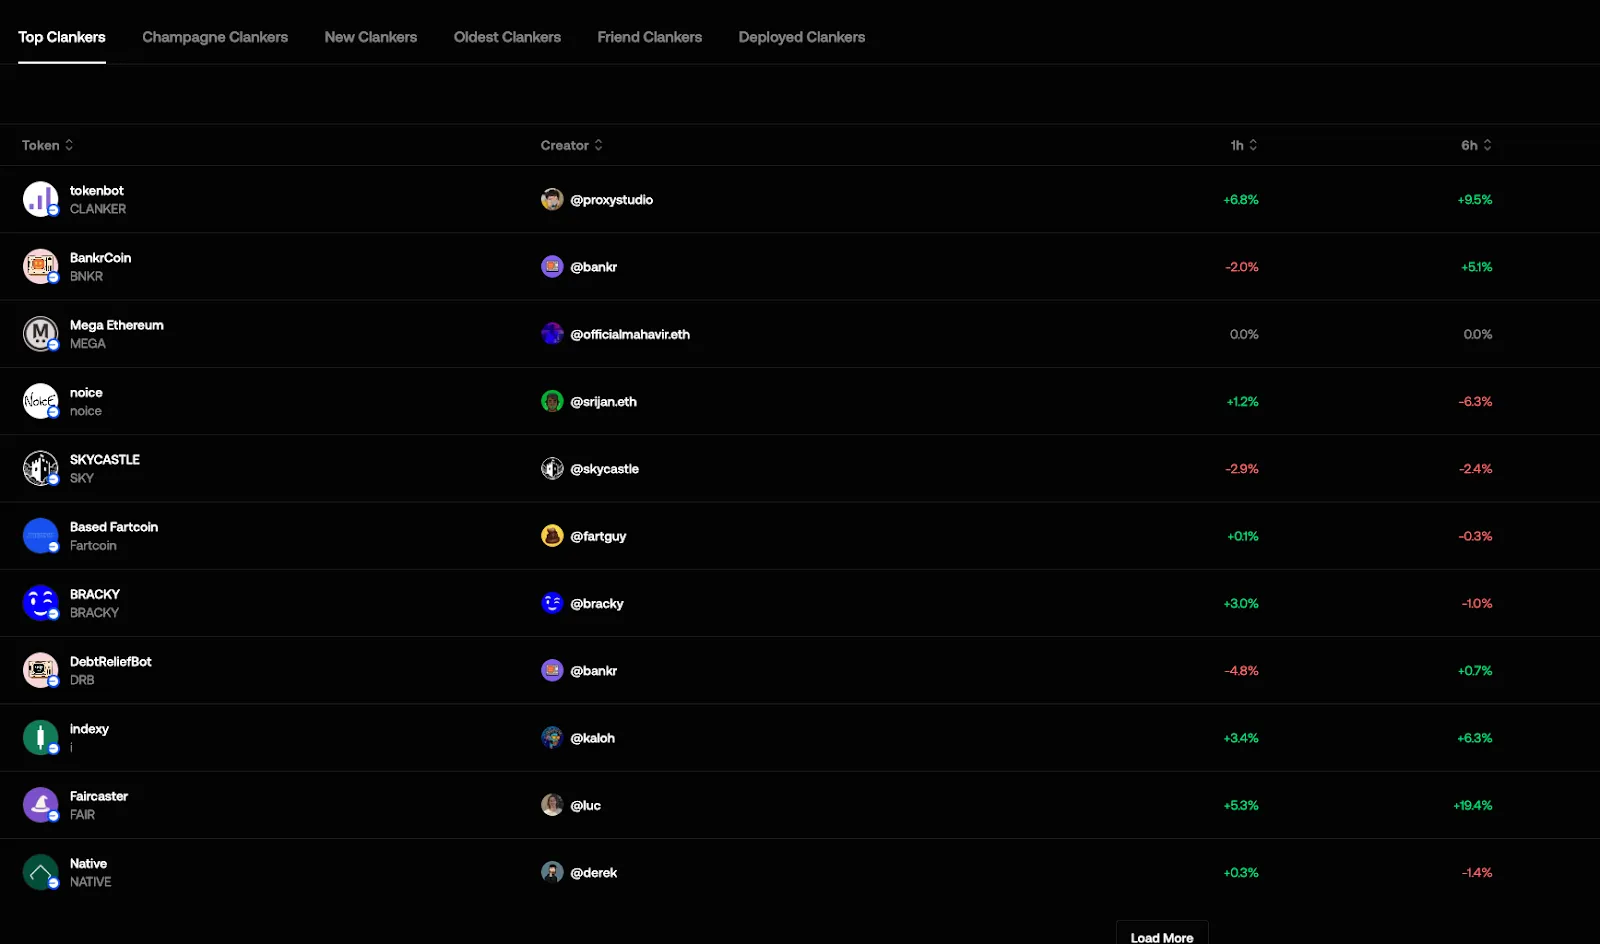The width and height of the screenshot is (1600, 944).
Task: Open the Faircaster wizard hat icon
Action: [41, 805]
